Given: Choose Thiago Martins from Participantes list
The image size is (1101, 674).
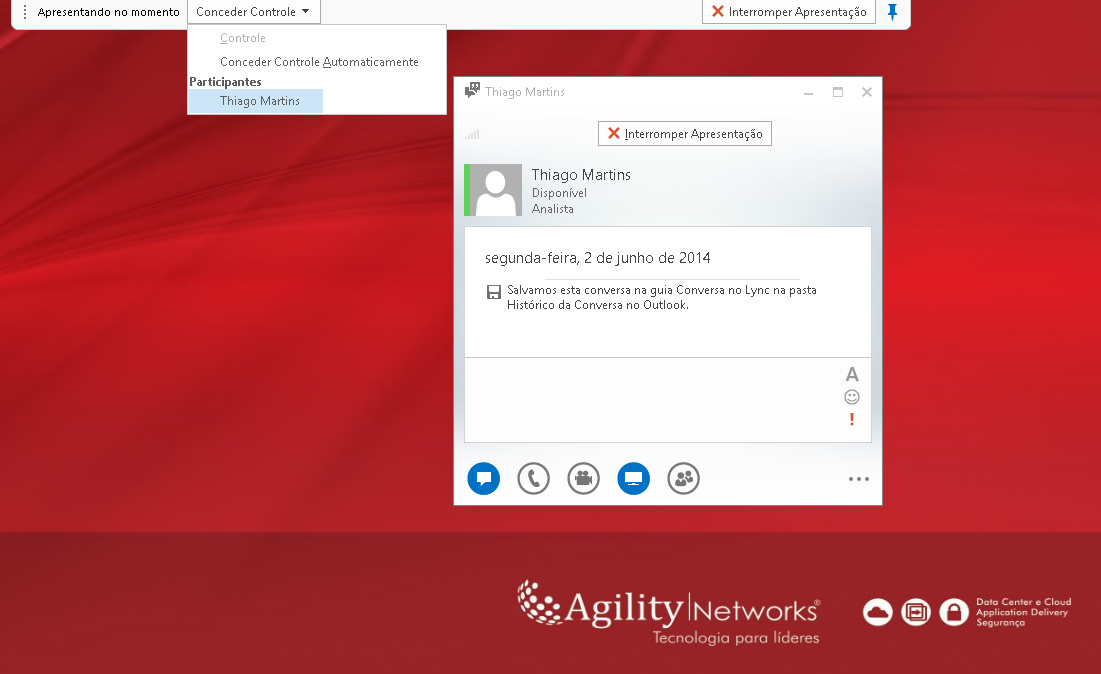Looking at the screenshot, I should pyautogui.click(x=259, y=101).
